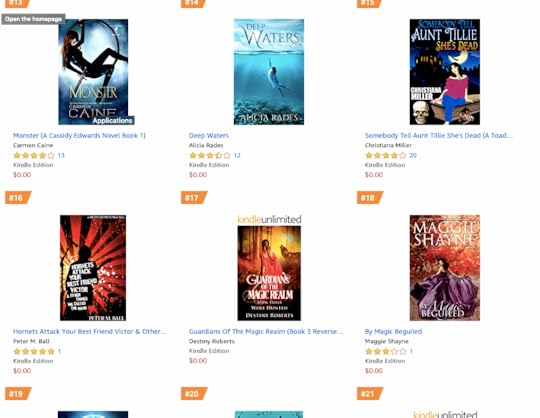Open Guardians Of The Magic Realm title link
Screen dimensions: 540x418
coord(266,331)
